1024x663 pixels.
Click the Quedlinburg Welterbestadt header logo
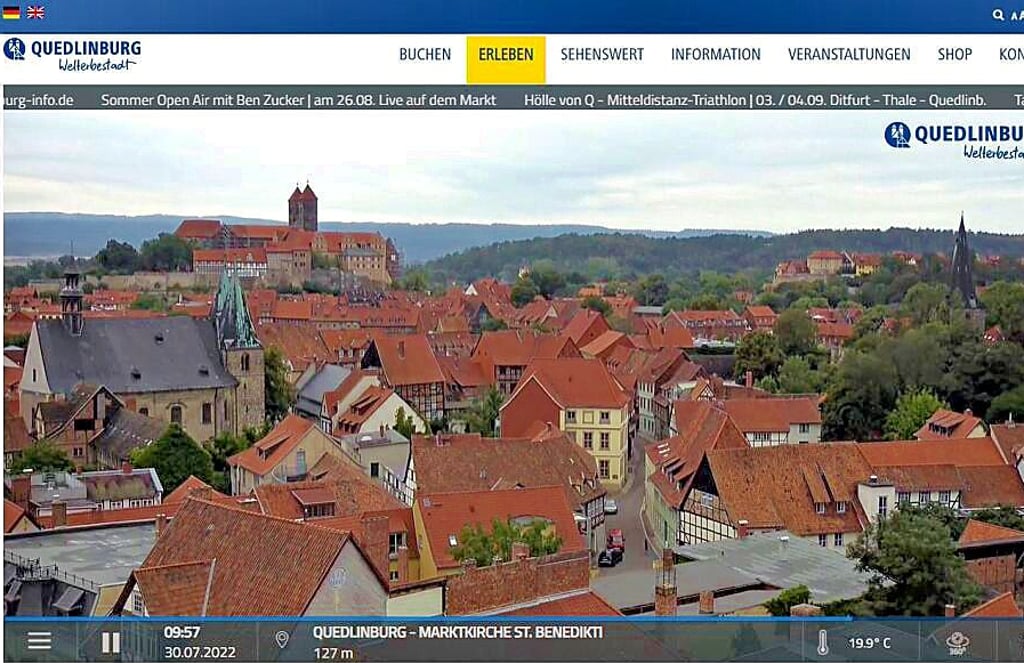(x=72, y=55)
